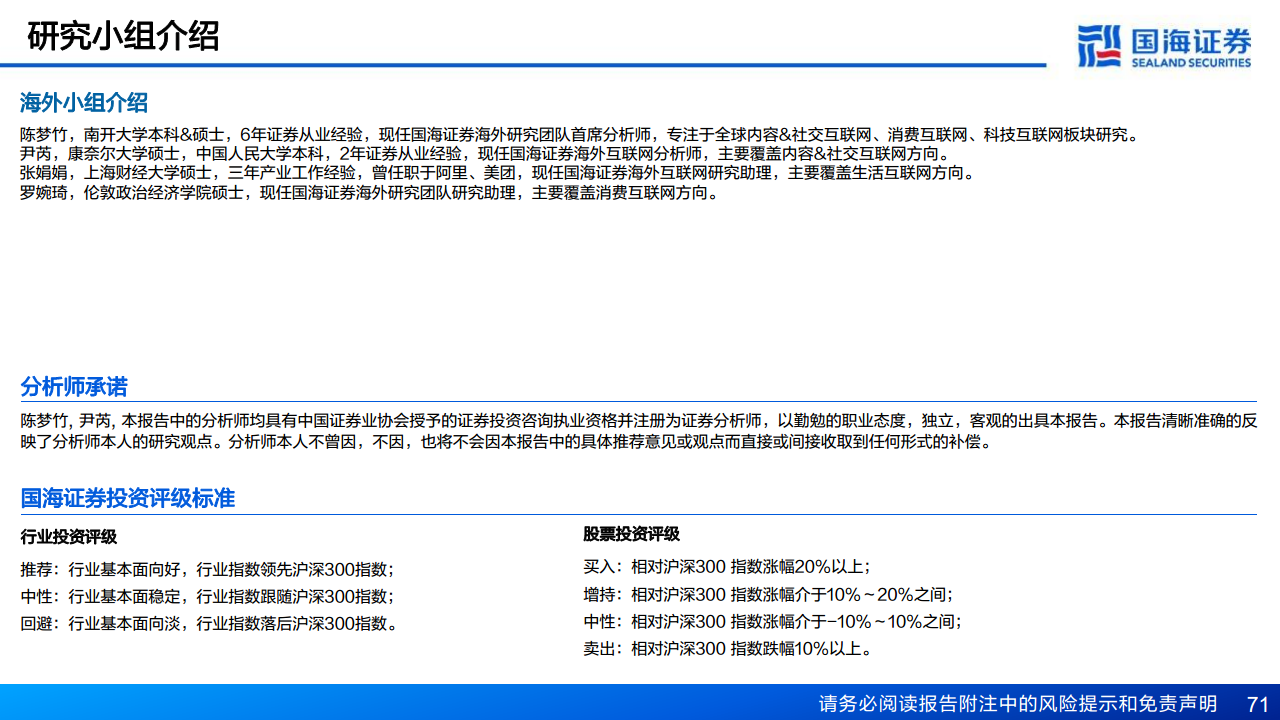Viewport: 1280px width, 720px height.
Task: Select the heading 分析师承诺
Action: 74,387
